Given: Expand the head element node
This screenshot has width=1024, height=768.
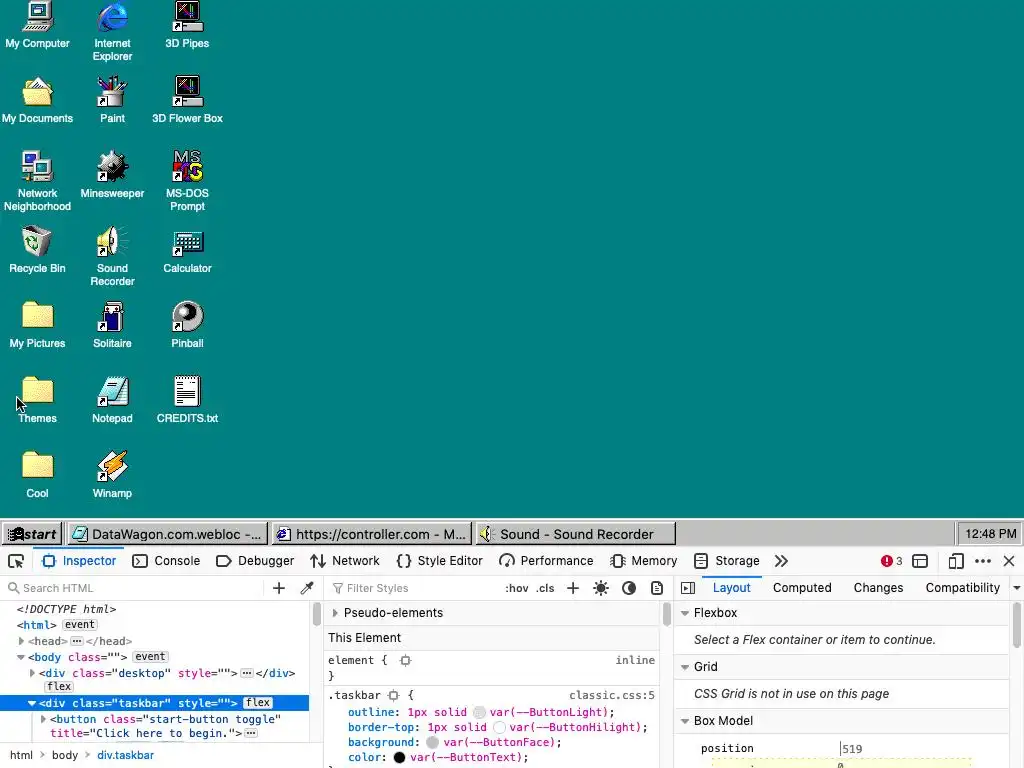Looking at the screenshot, I should pos(21,641).
